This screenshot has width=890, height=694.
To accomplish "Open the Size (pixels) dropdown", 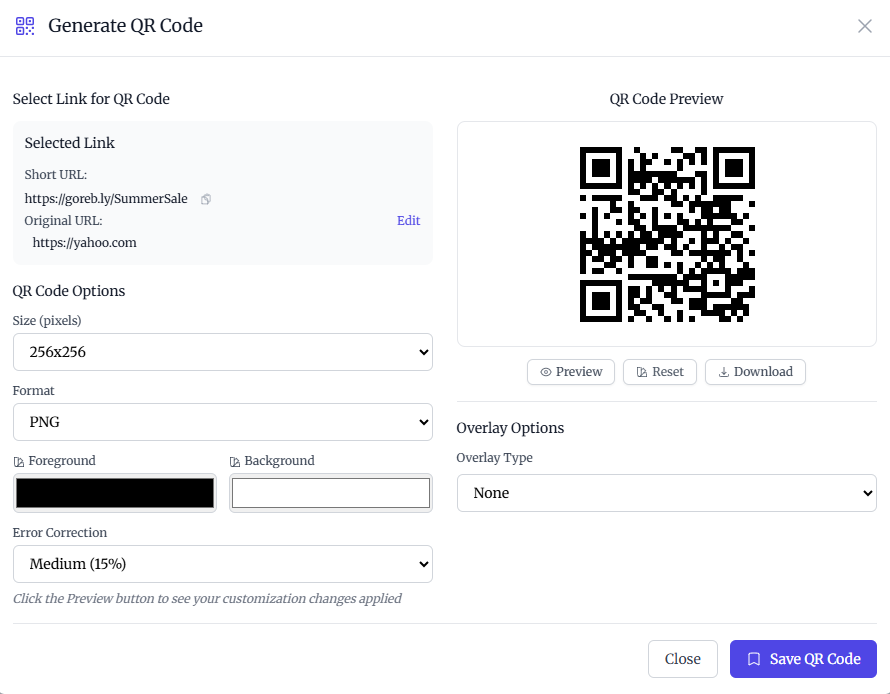I will click(x=222, y=352).
